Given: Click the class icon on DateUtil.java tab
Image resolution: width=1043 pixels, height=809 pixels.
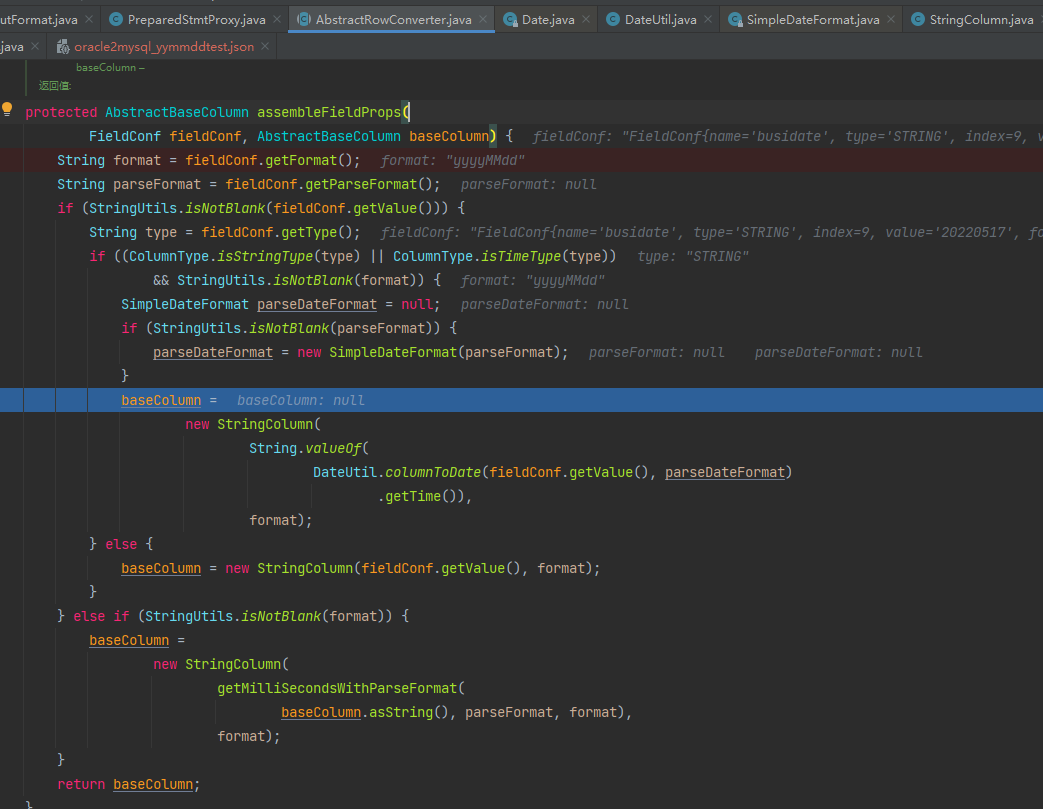Looking at the screenshot, I should (613, 20).
